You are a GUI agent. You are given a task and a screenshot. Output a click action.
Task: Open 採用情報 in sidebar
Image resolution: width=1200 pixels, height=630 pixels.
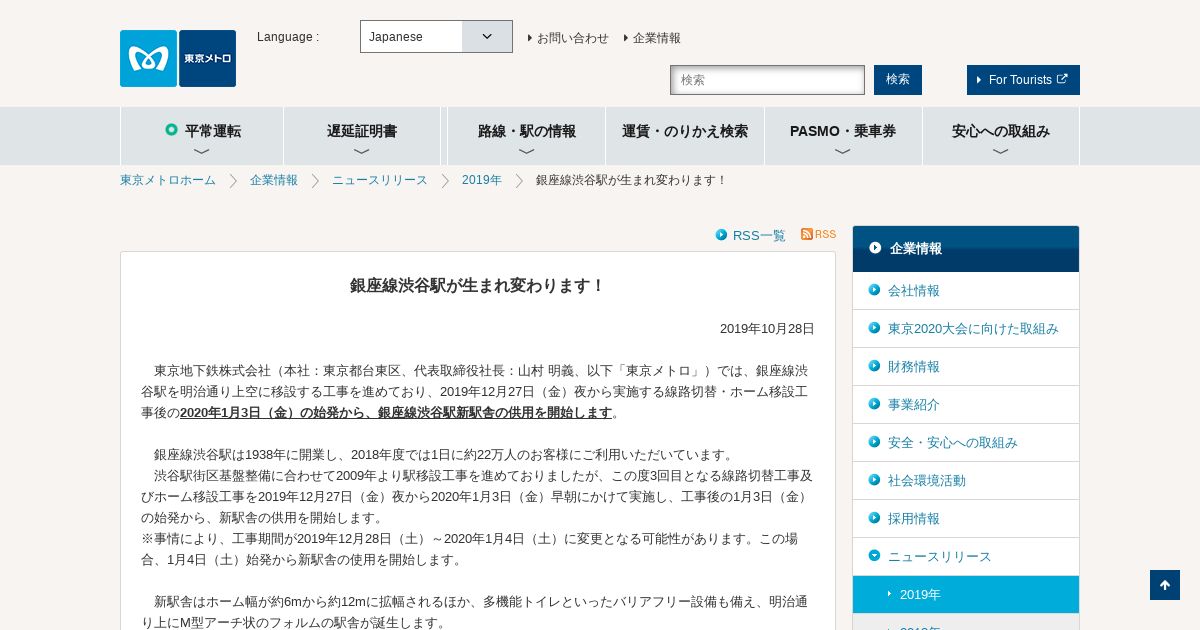pos(966,518)
